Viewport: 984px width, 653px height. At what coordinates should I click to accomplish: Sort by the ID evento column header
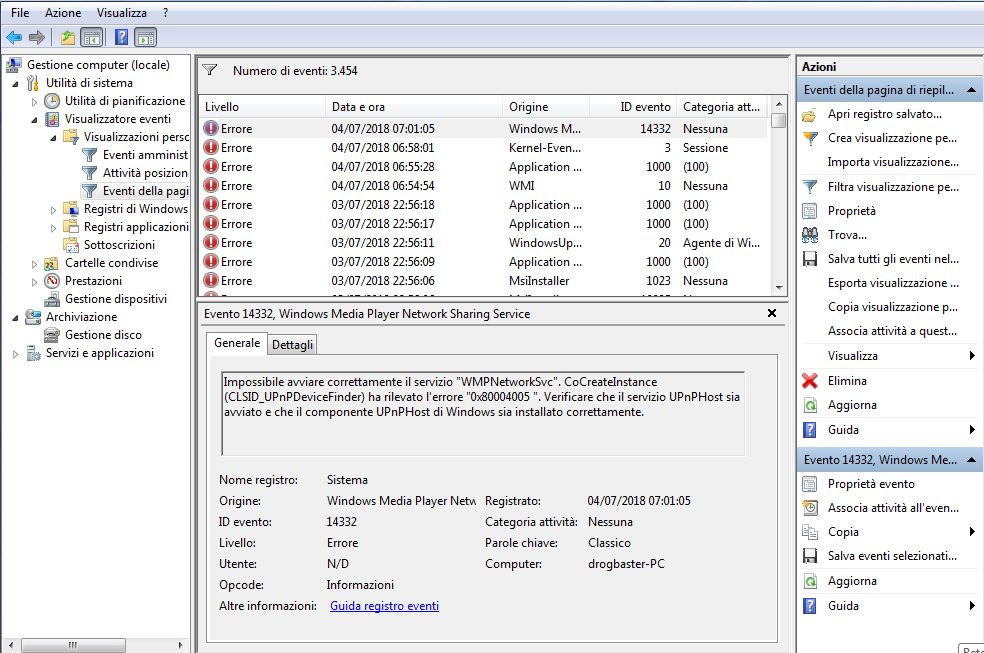pyautogui.click(x=645, y=107)
